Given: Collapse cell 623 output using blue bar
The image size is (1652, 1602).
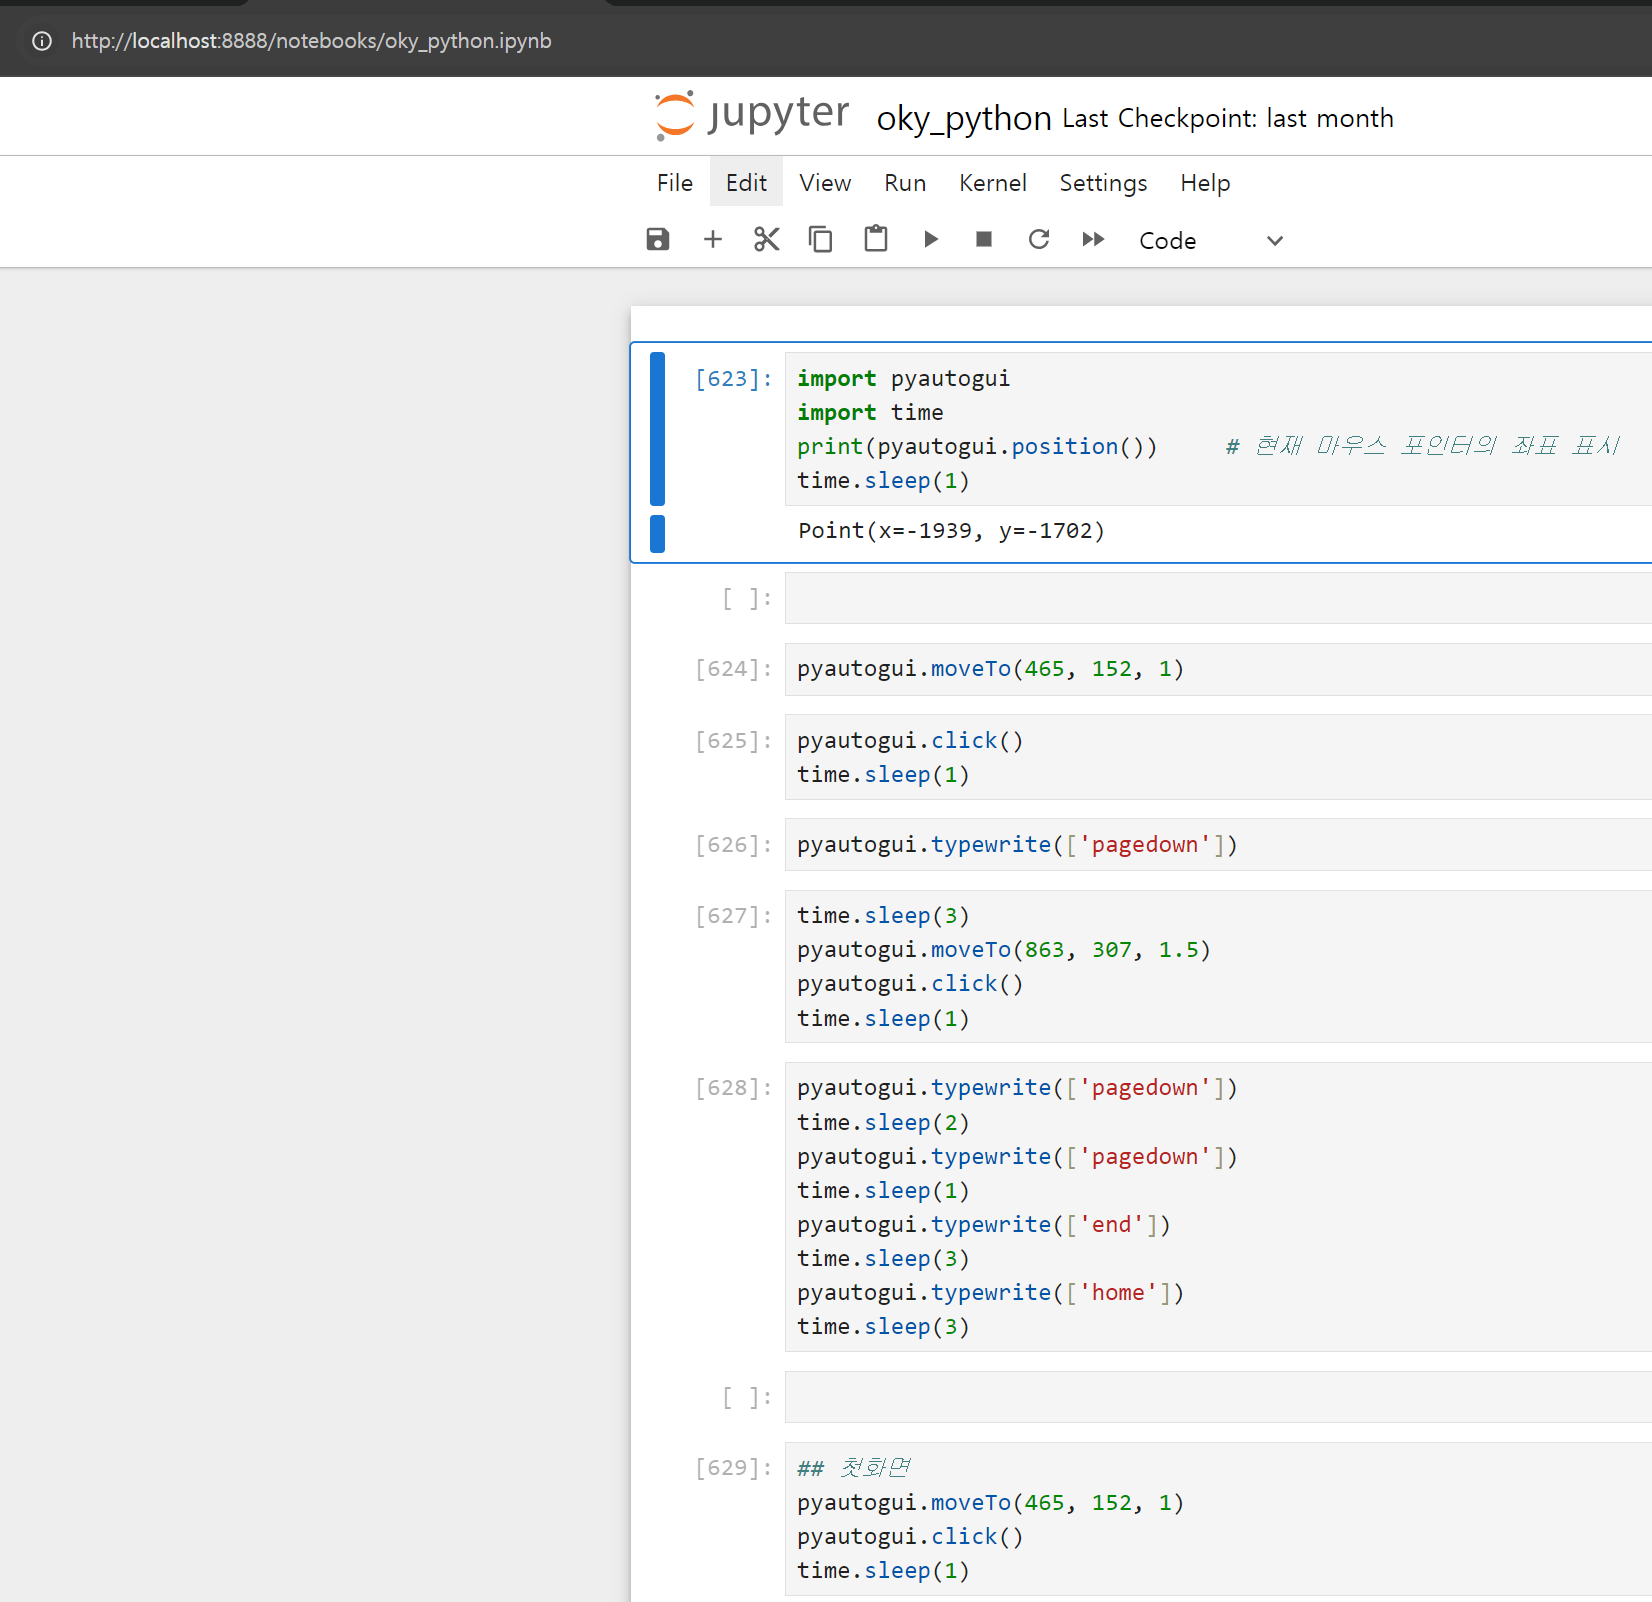Looking at the screenshot, I should pos(657,533).
